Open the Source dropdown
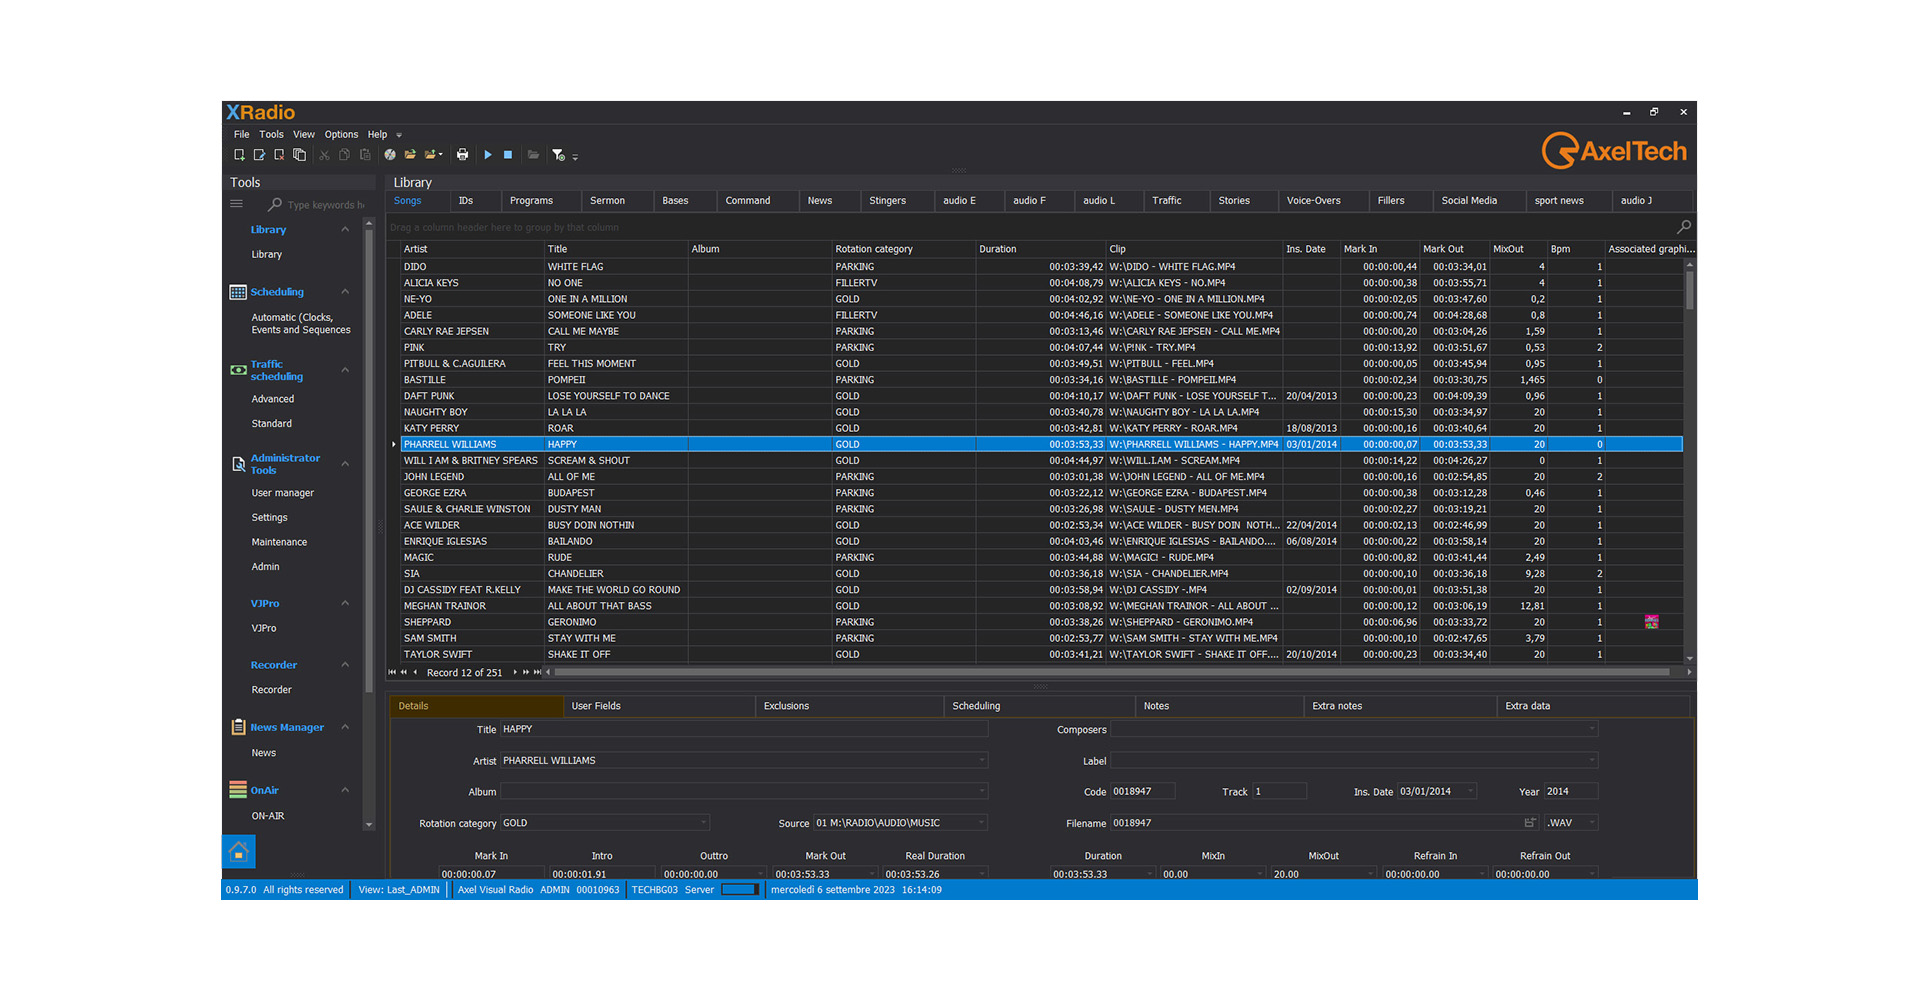 click(981, 823)
